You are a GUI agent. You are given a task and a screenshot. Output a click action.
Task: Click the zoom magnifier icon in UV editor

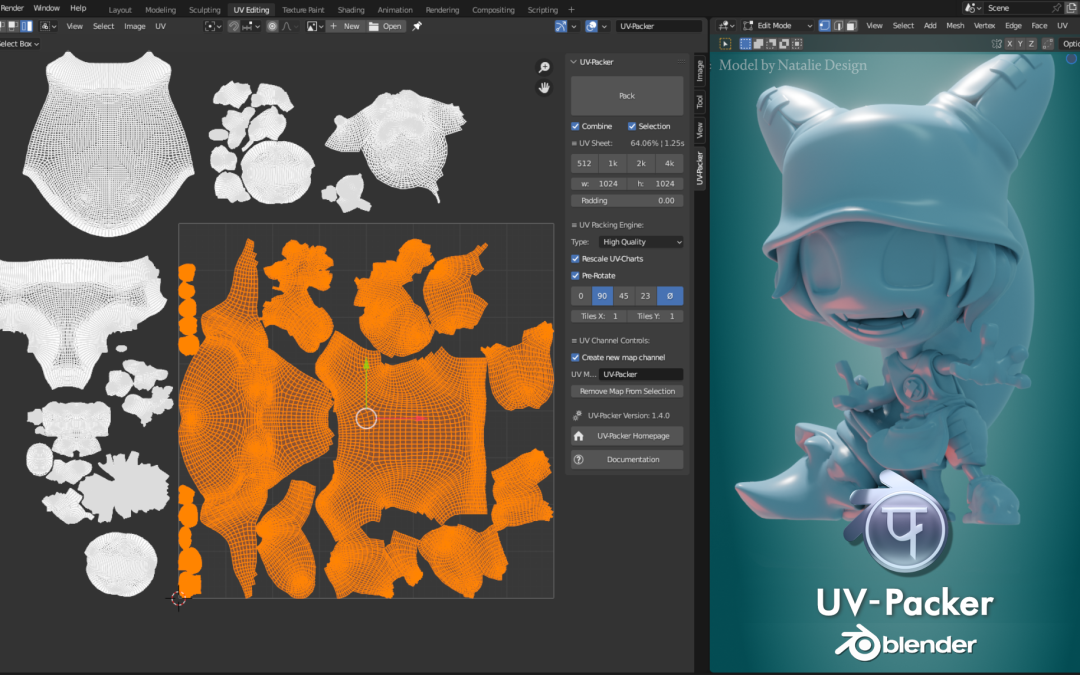544,67
